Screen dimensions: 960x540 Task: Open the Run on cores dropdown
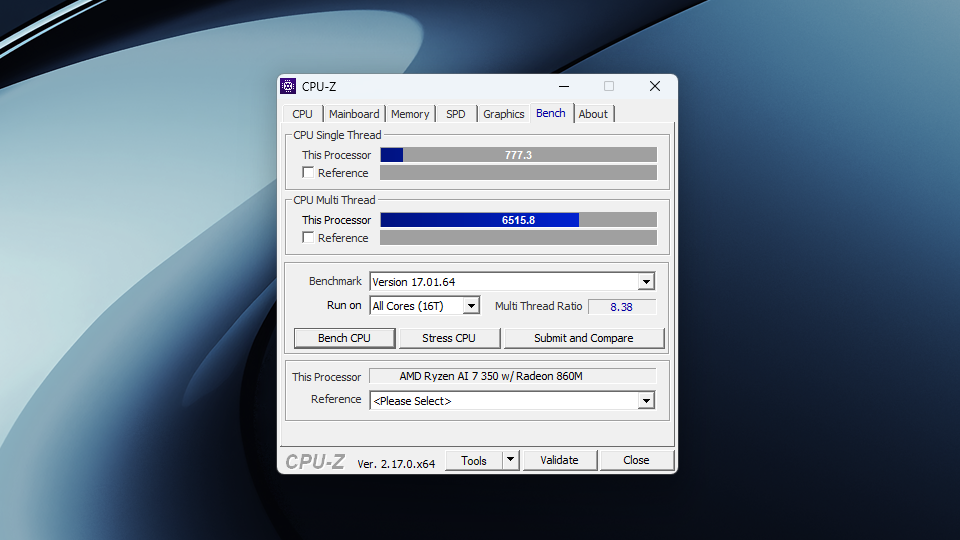coord(471,306)
